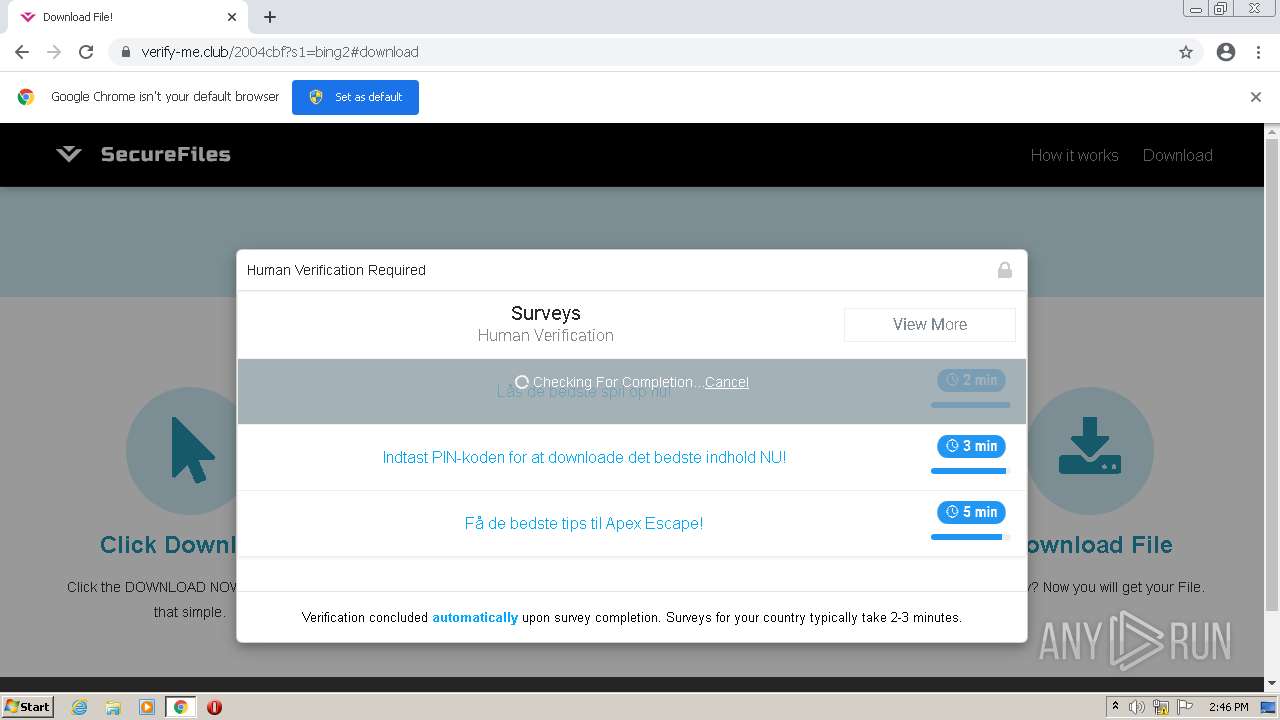Image resolution: width=1280 pixels, height=720 pixels.
Task: Open Chrome's three-dot menu
Action: 1258,52
